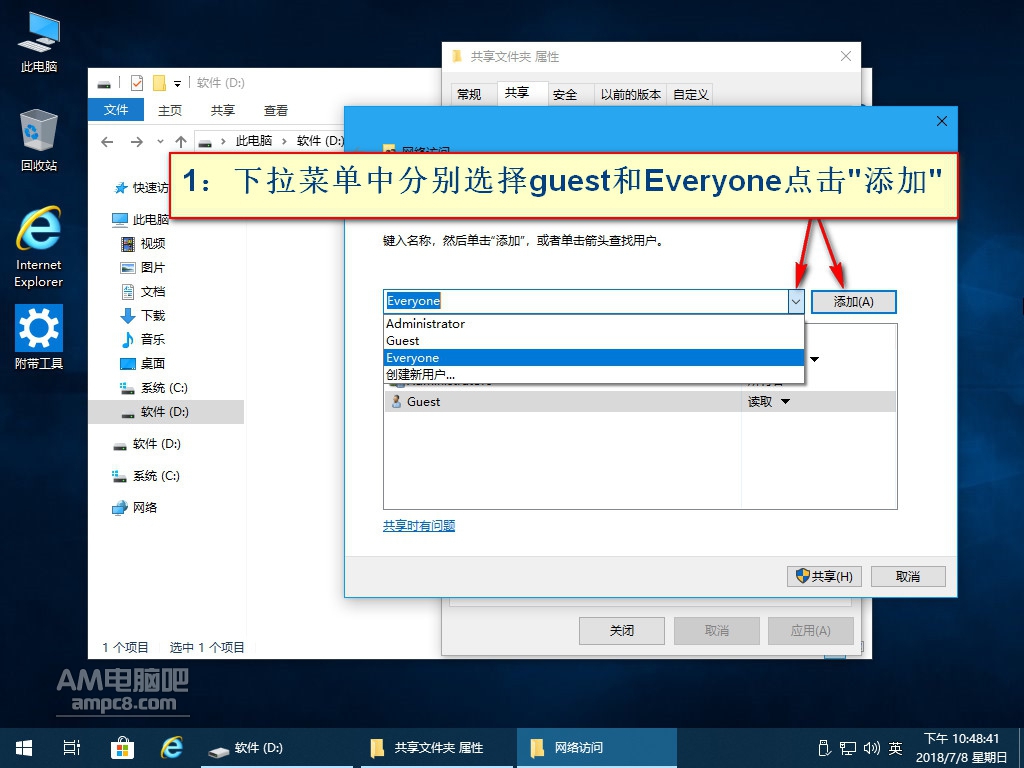Click the Windows Start button

[x=24, y=748]
